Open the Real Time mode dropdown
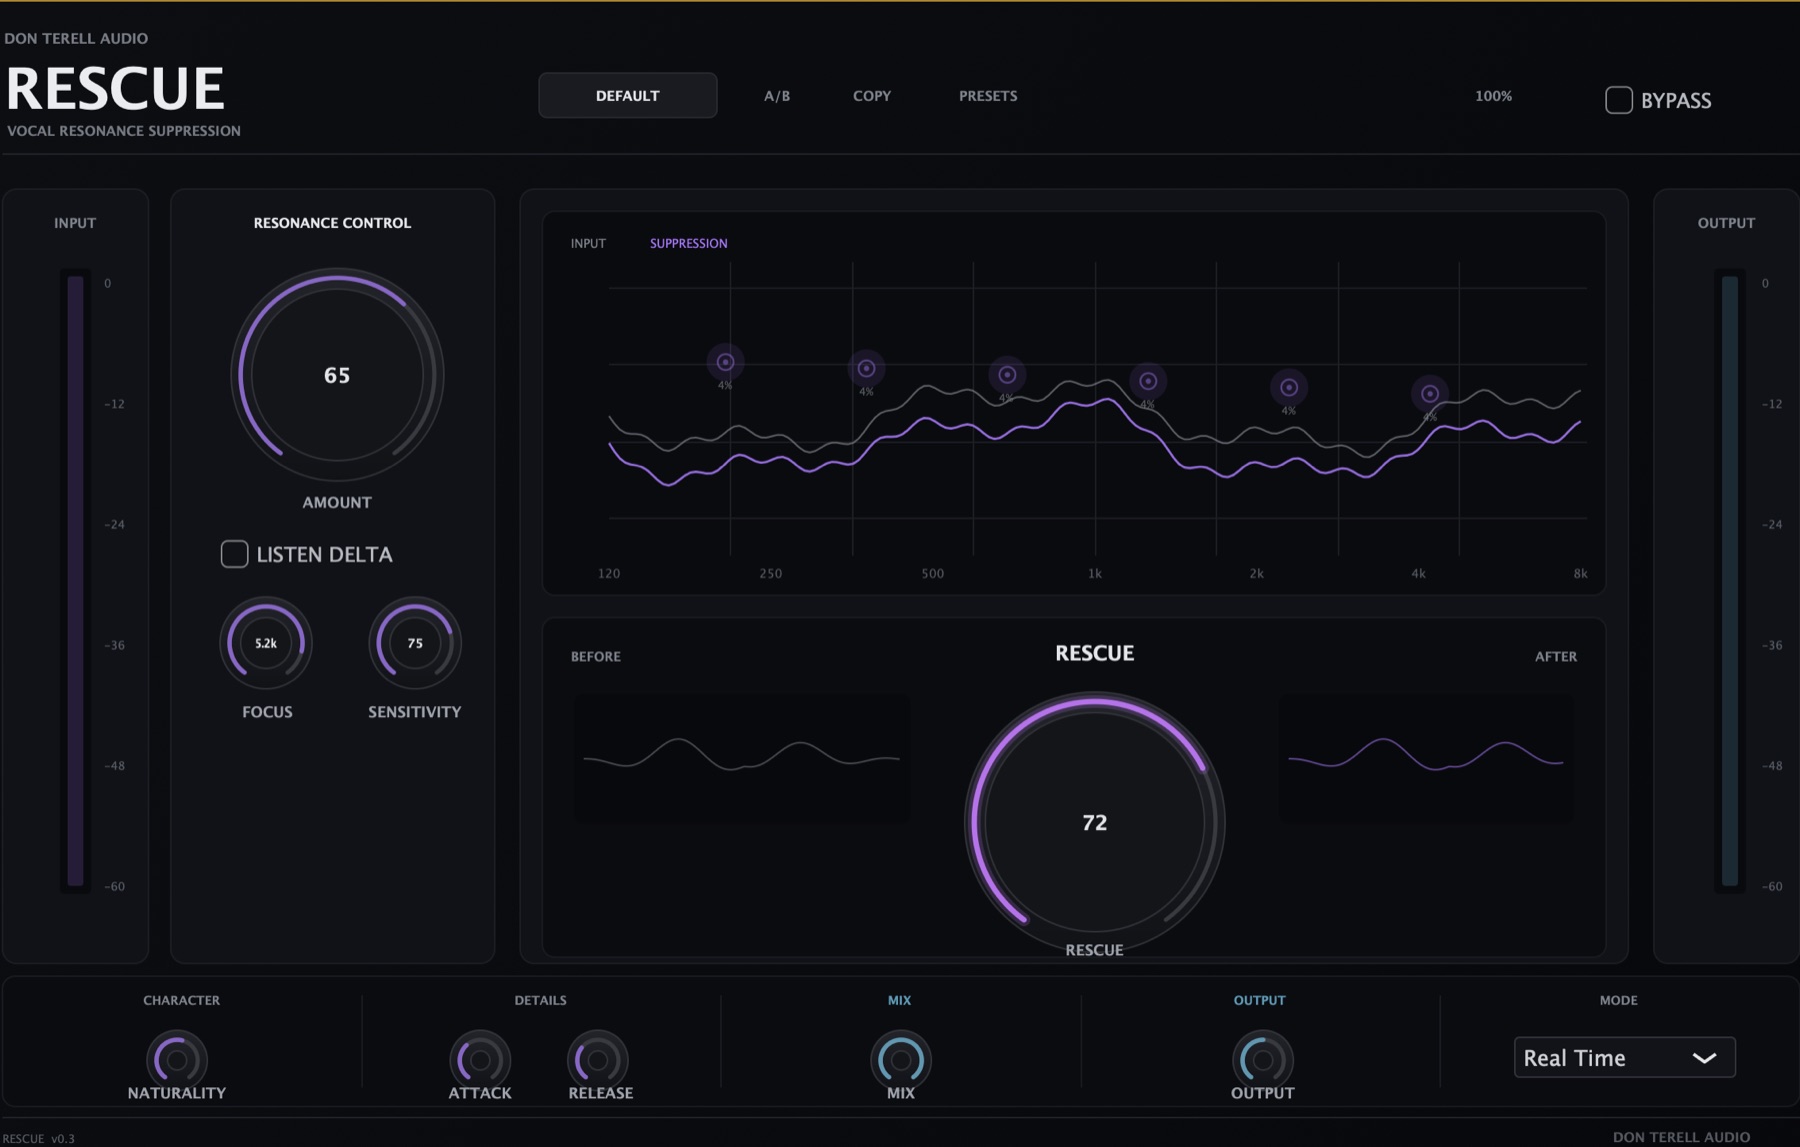The image size is (1800, 1147). click(x=1624, y=1057)
